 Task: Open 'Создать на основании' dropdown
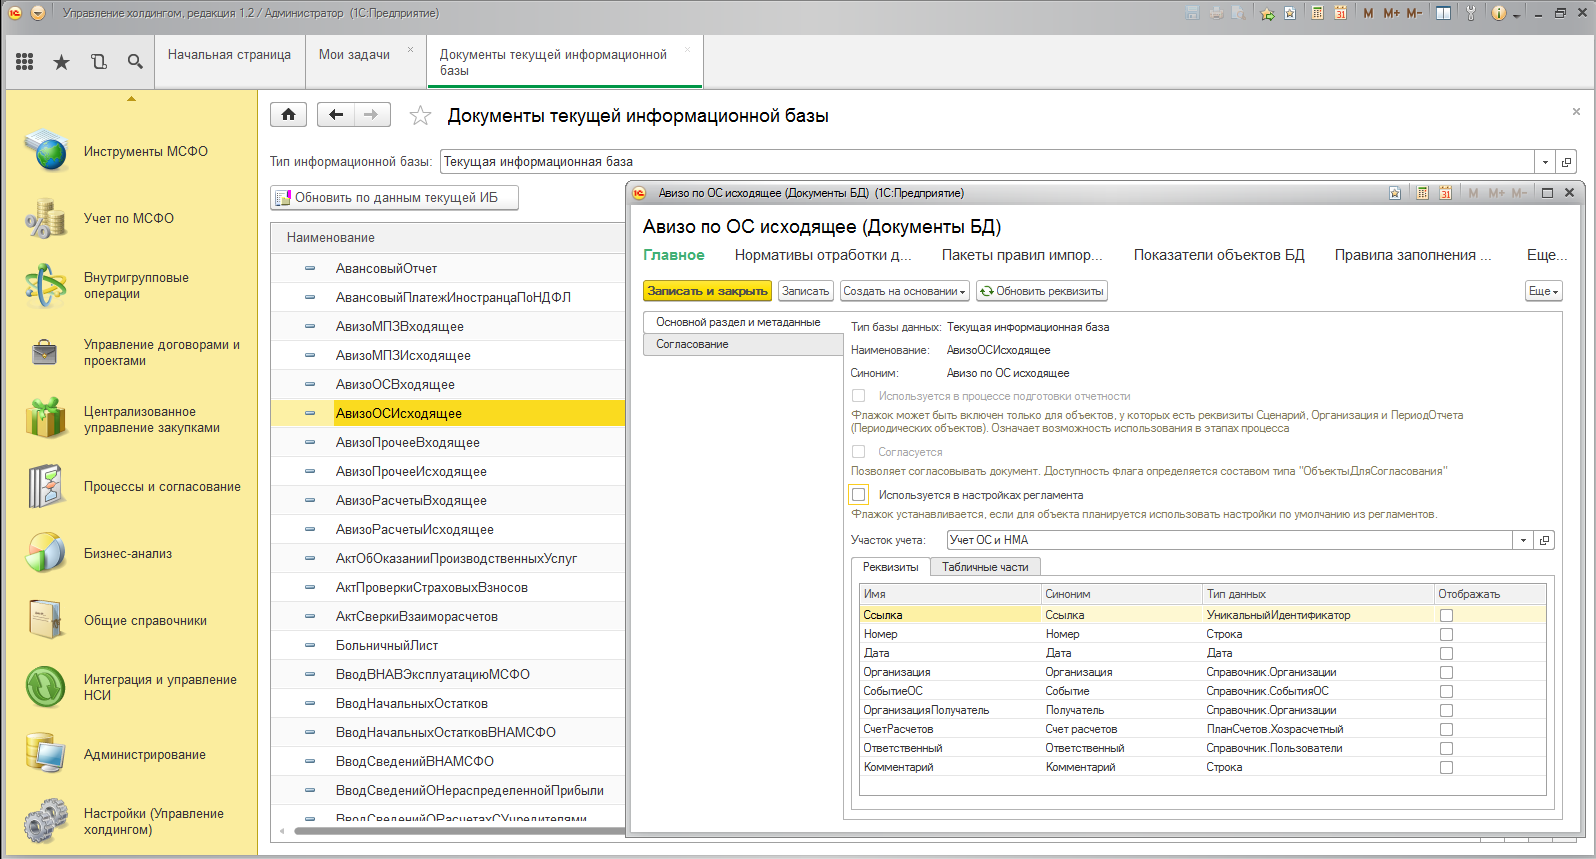(905, 291)
